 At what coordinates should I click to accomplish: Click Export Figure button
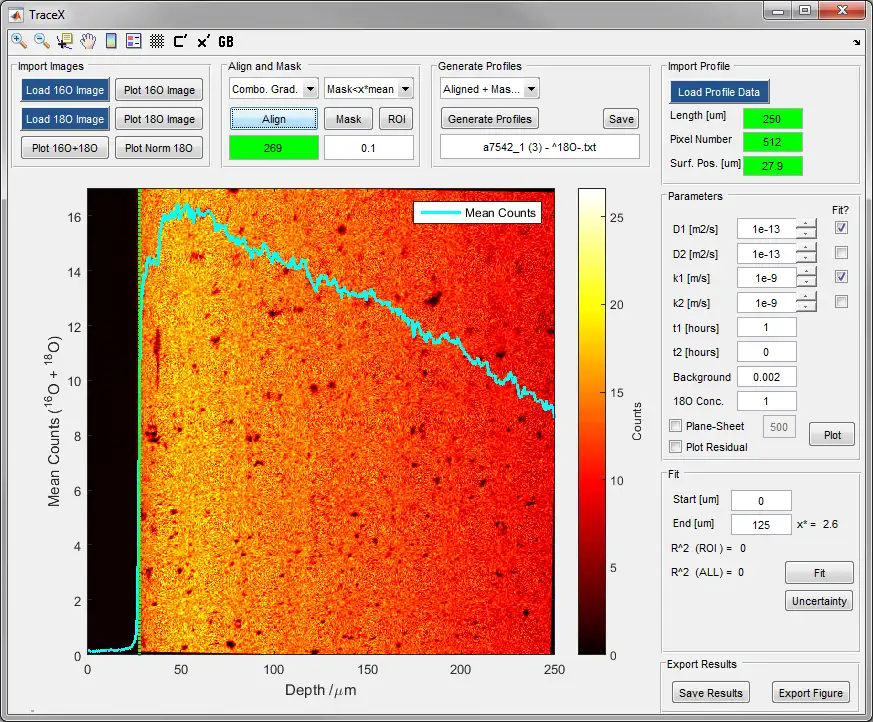(x=811, y=693)
